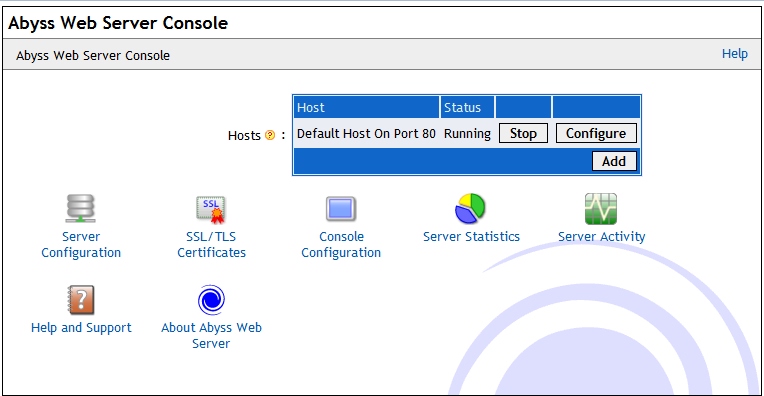The height and width of the screenshot is (396, 764).
Task: Add a new host
Action: (x=614, y=161)
